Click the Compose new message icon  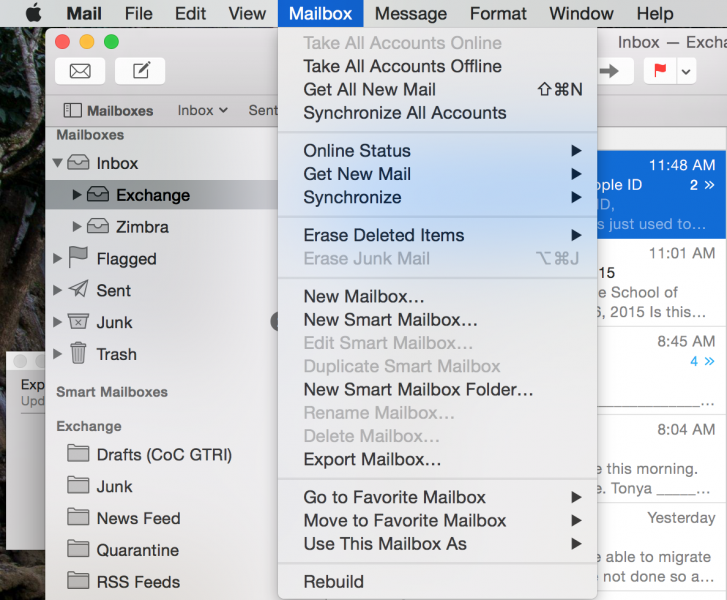140,71
